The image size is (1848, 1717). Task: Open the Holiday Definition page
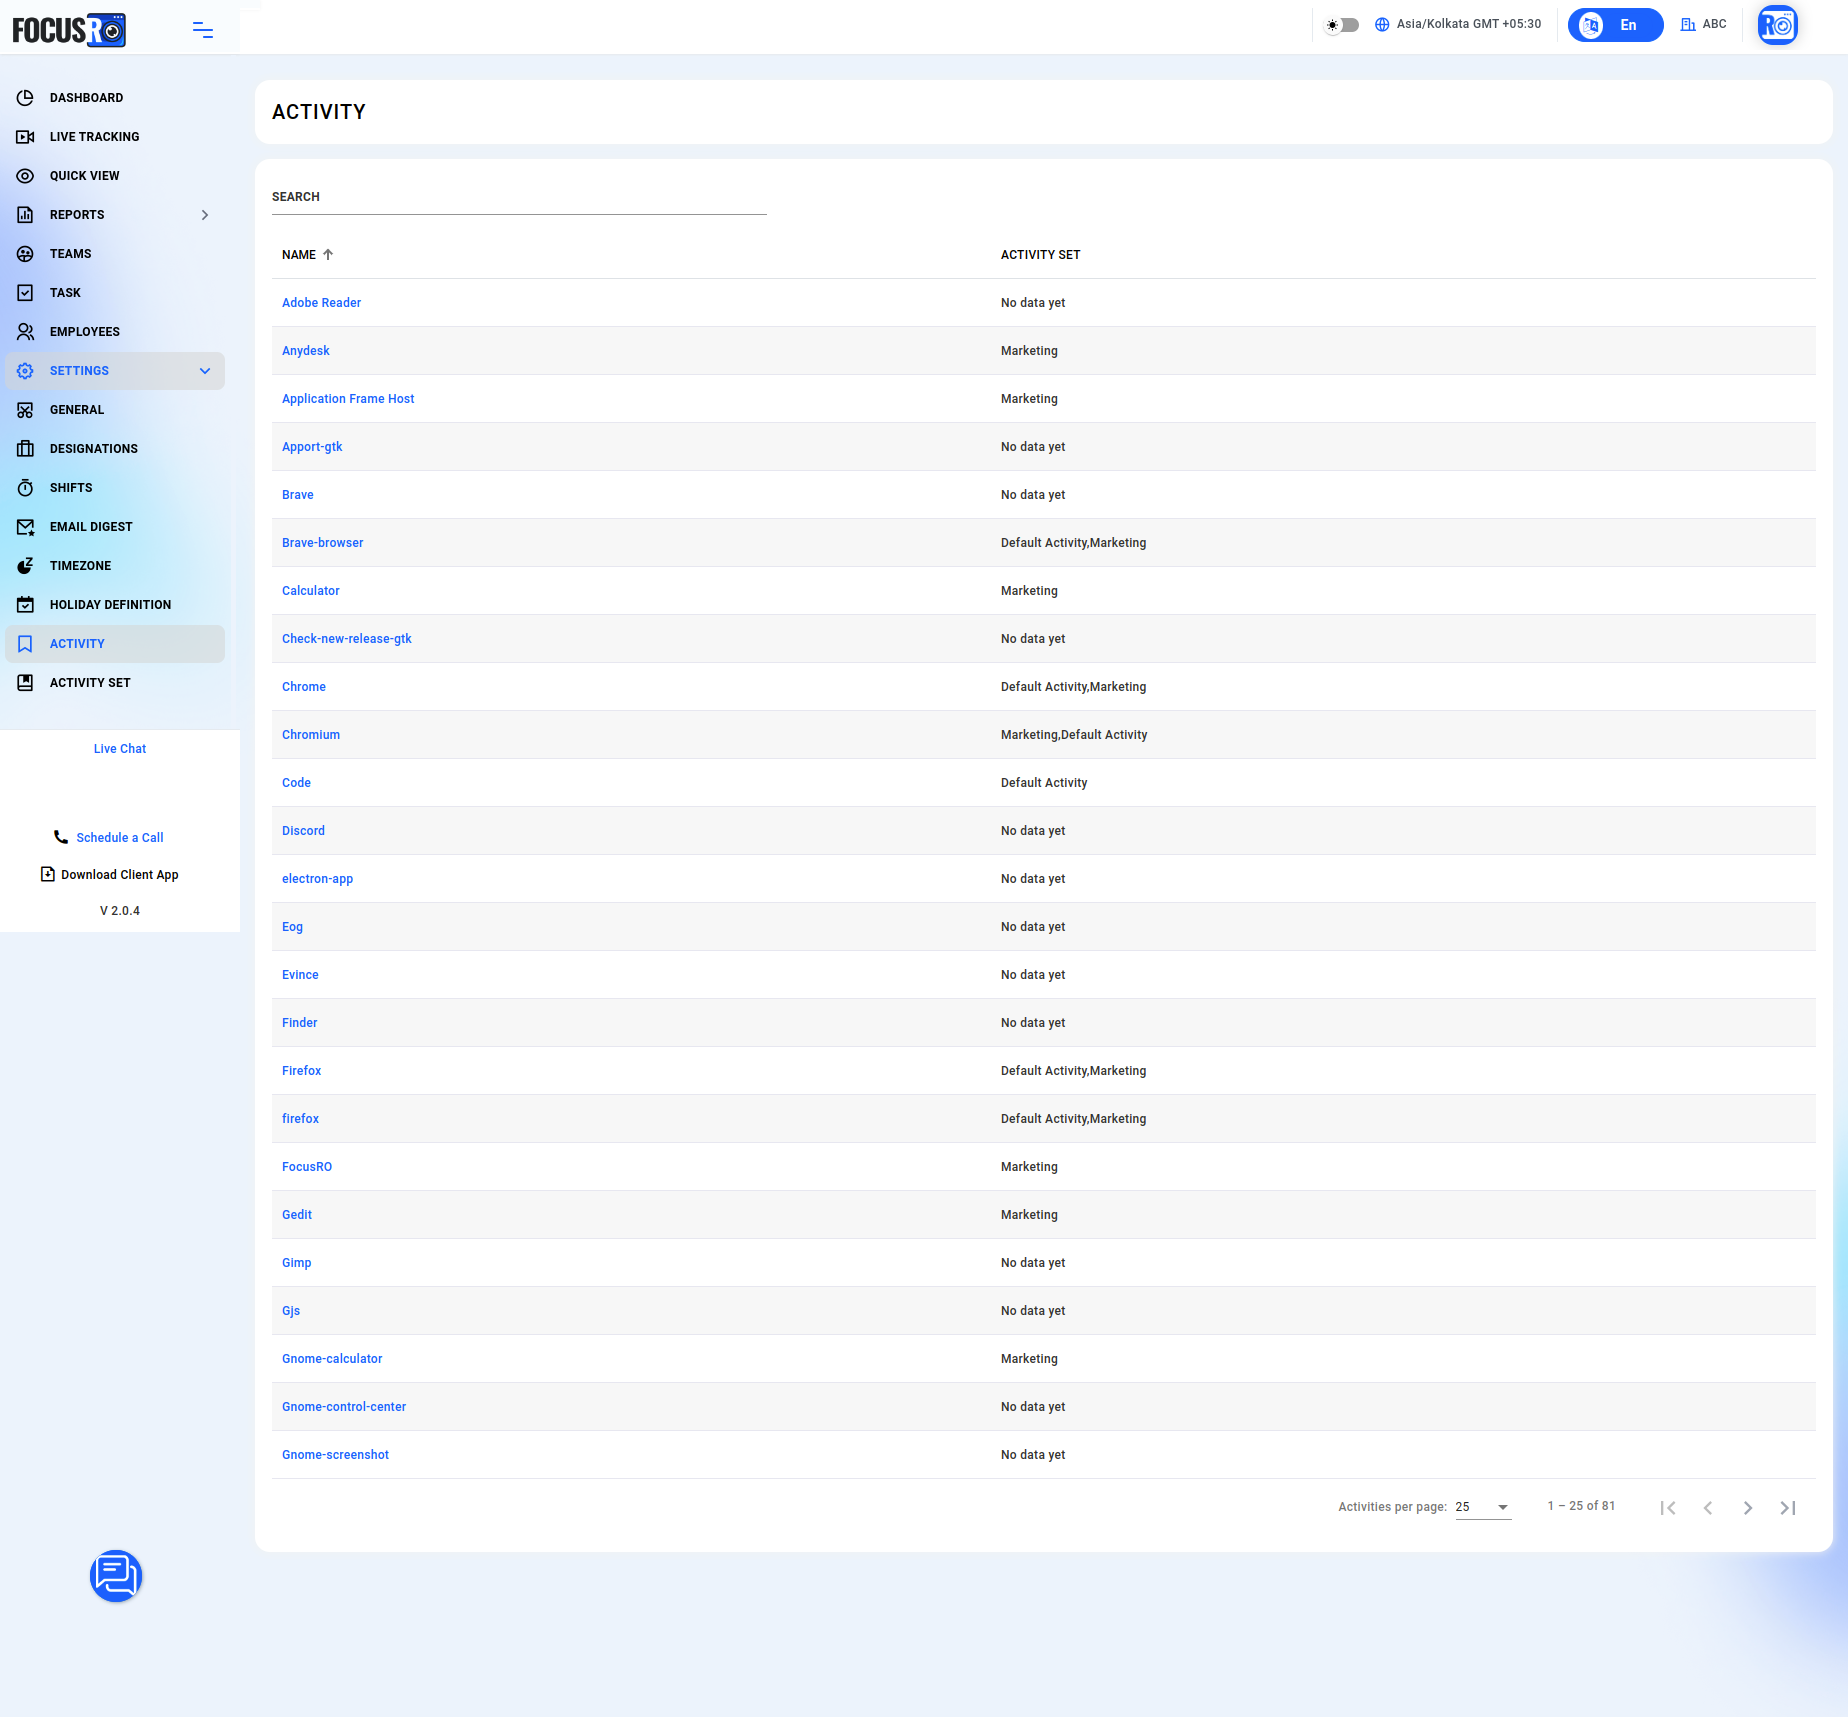115,605
